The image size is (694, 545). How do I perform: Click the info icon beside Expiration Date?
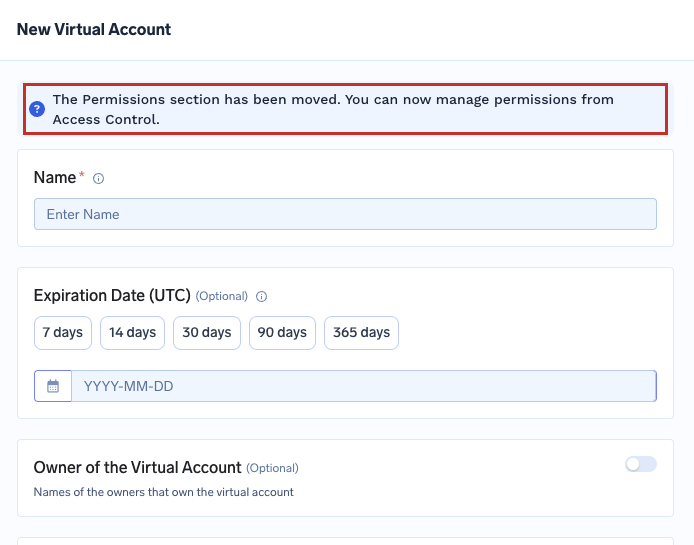262,297
